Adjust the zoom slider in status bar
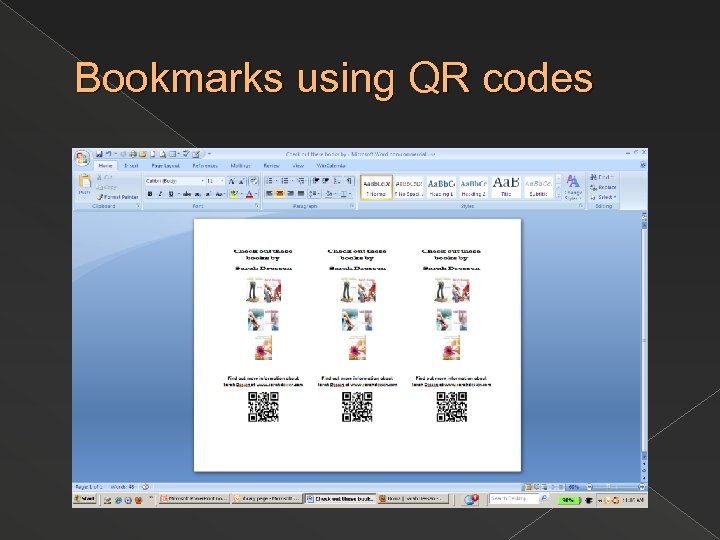Image resolution: width=720 pixels, height=540 pixels. (x=615, y=487)
